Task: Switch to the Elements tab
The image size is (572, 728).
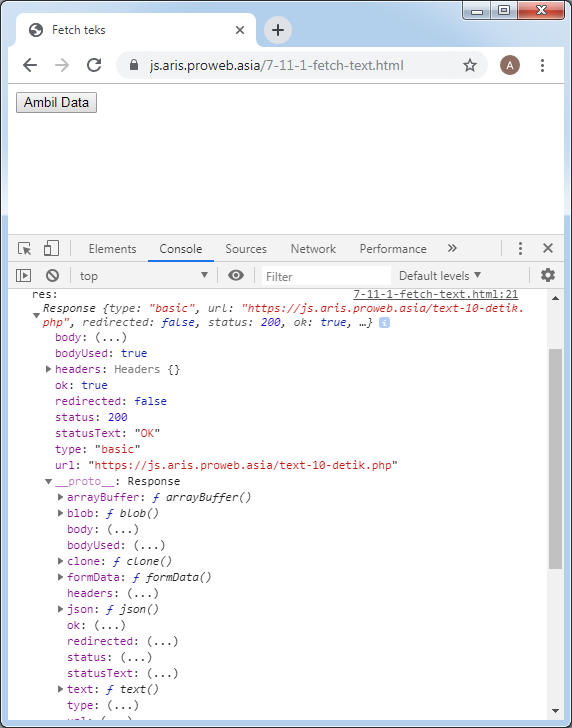Action: [112, 249]
